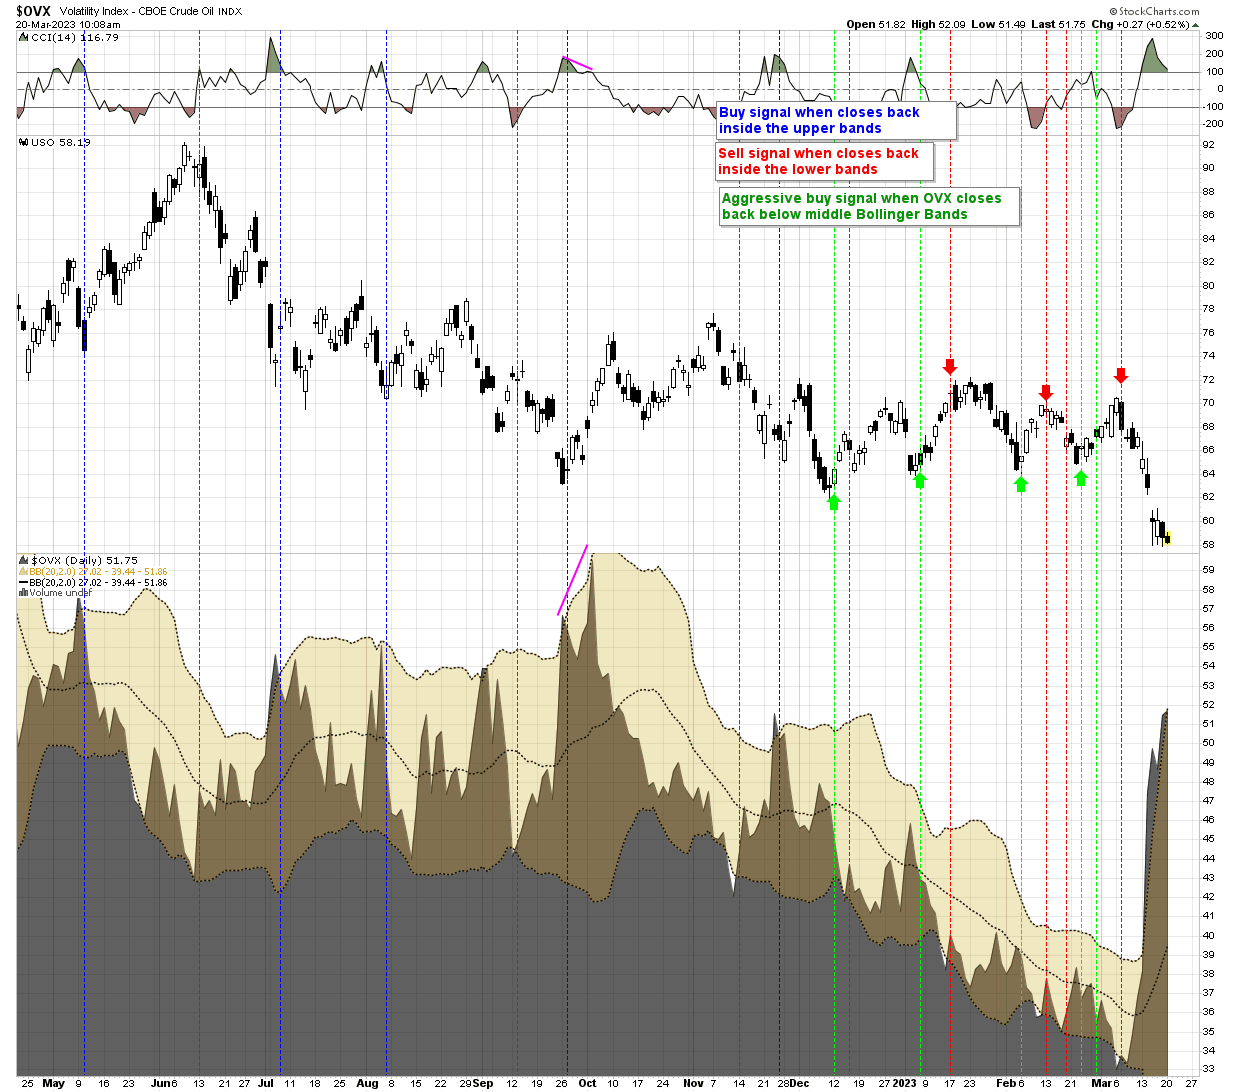This screenshot has height=1092, width=1240.
Task: Click the red Sell signal annotation box
Action: [824, 161]
